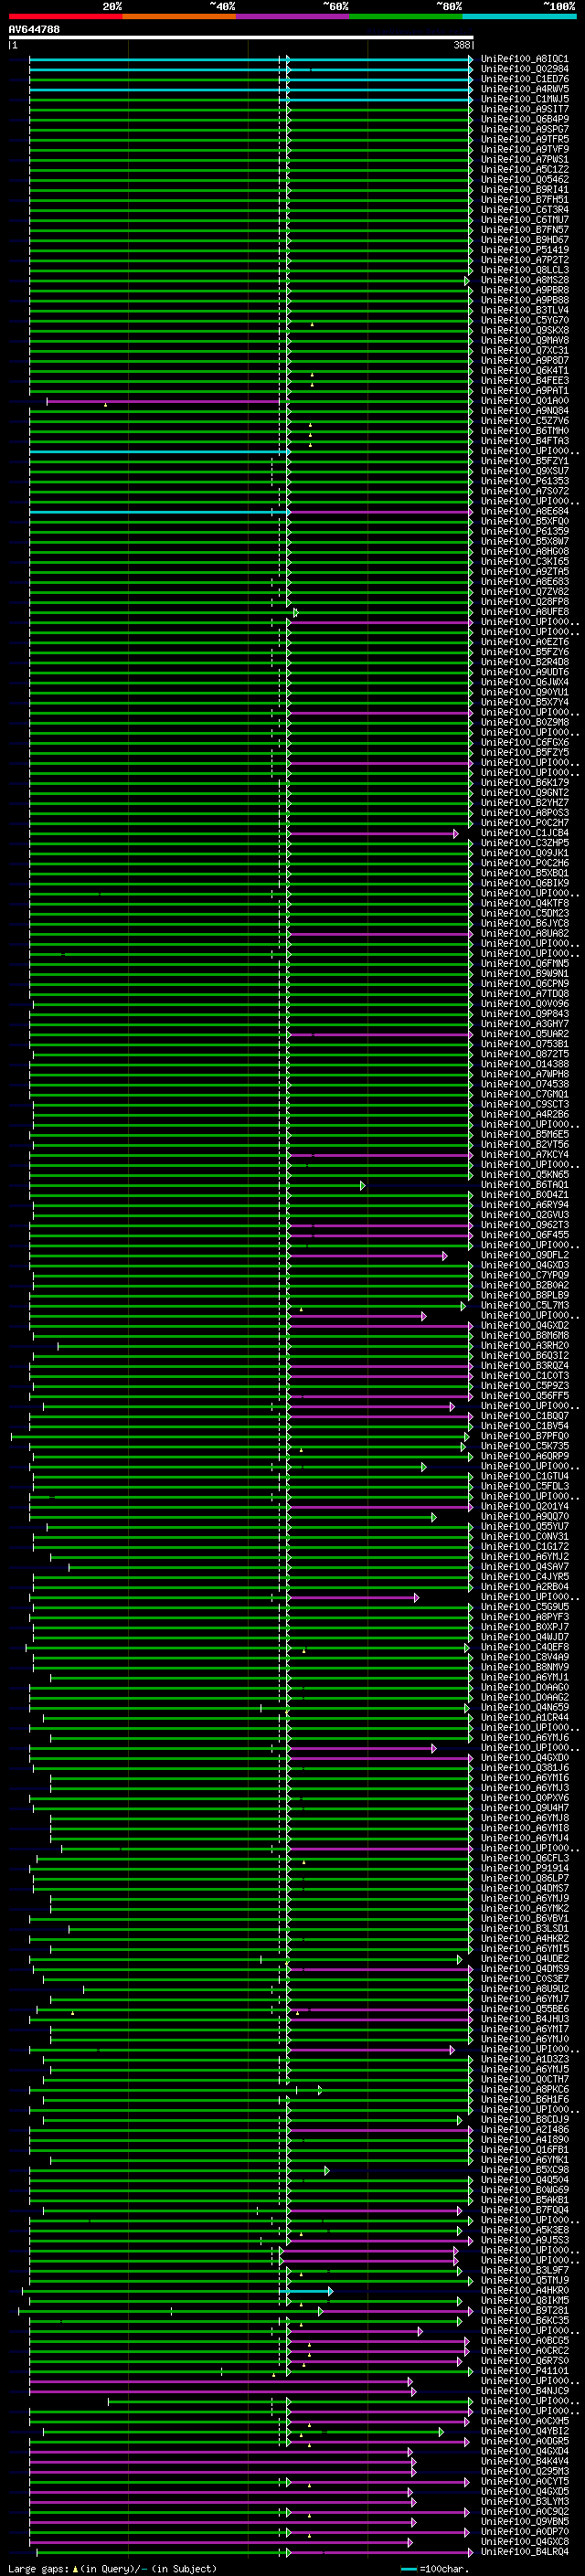Click the UniRef100_A1D3Z3 label
The width and height of the screenshot is (585, 2576).
[x=524, y=2059]
